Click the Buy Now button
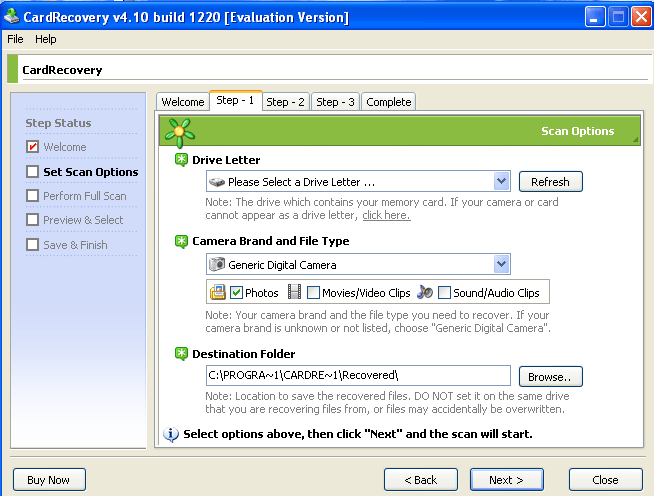 49,480
